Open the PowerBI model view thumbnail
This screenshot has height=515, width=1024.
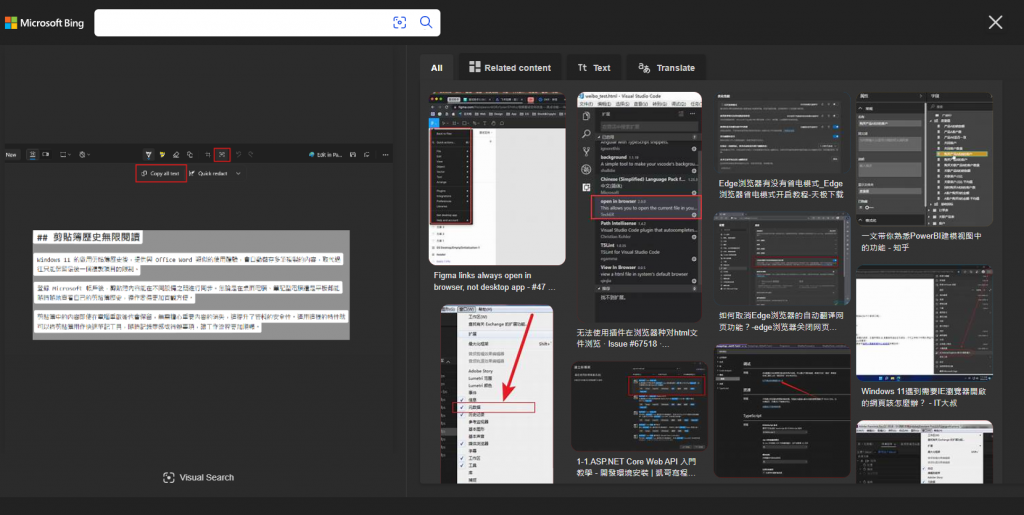pyautogui.click(x=925, y=159)
